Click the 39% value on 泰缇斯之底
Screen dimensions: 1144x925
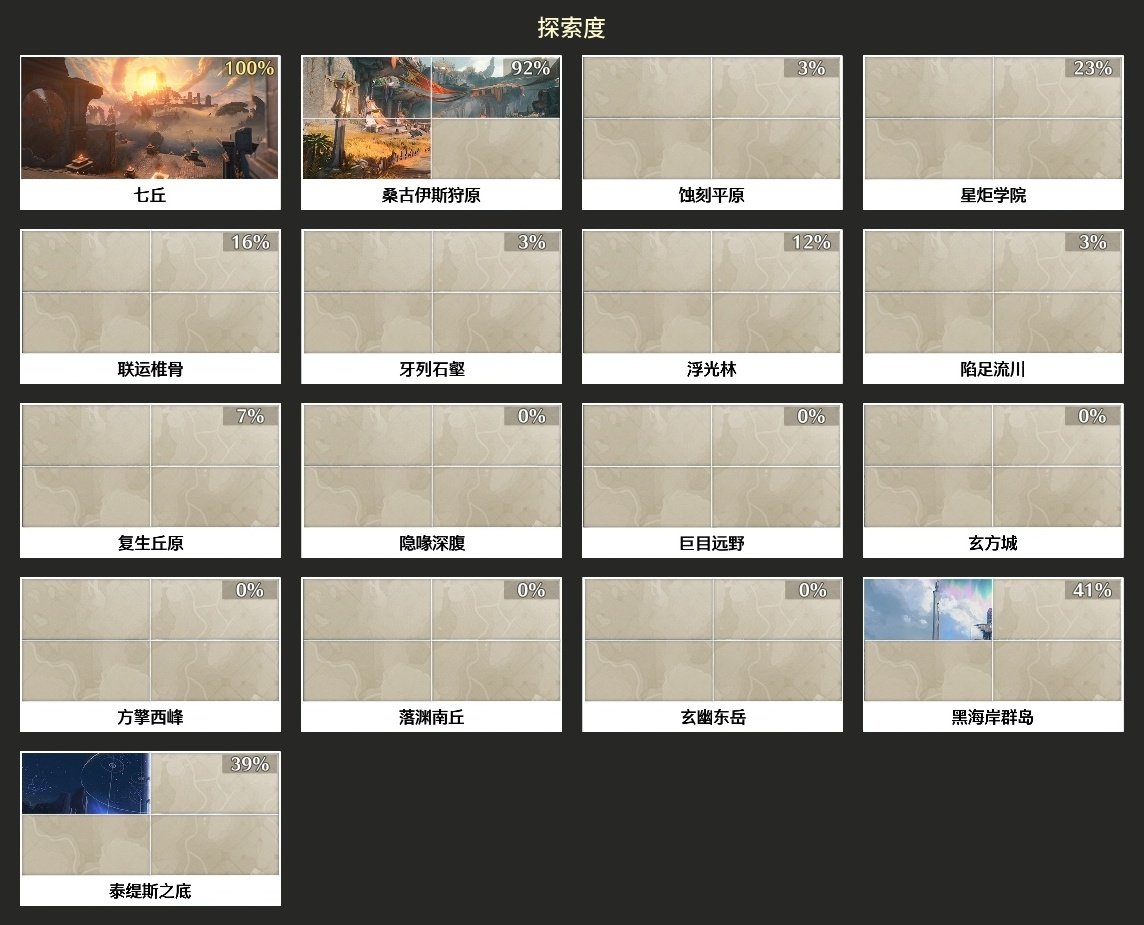point(250,764)
